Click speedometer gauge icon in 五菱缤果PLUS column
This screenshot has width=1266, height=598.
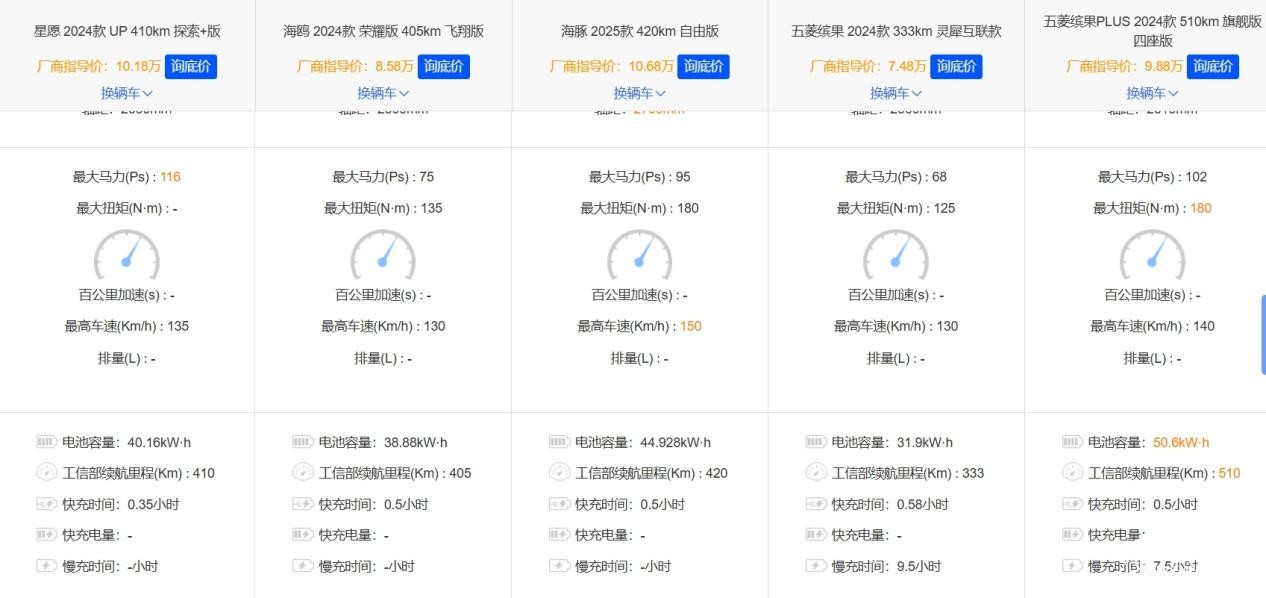[1153, 255]
